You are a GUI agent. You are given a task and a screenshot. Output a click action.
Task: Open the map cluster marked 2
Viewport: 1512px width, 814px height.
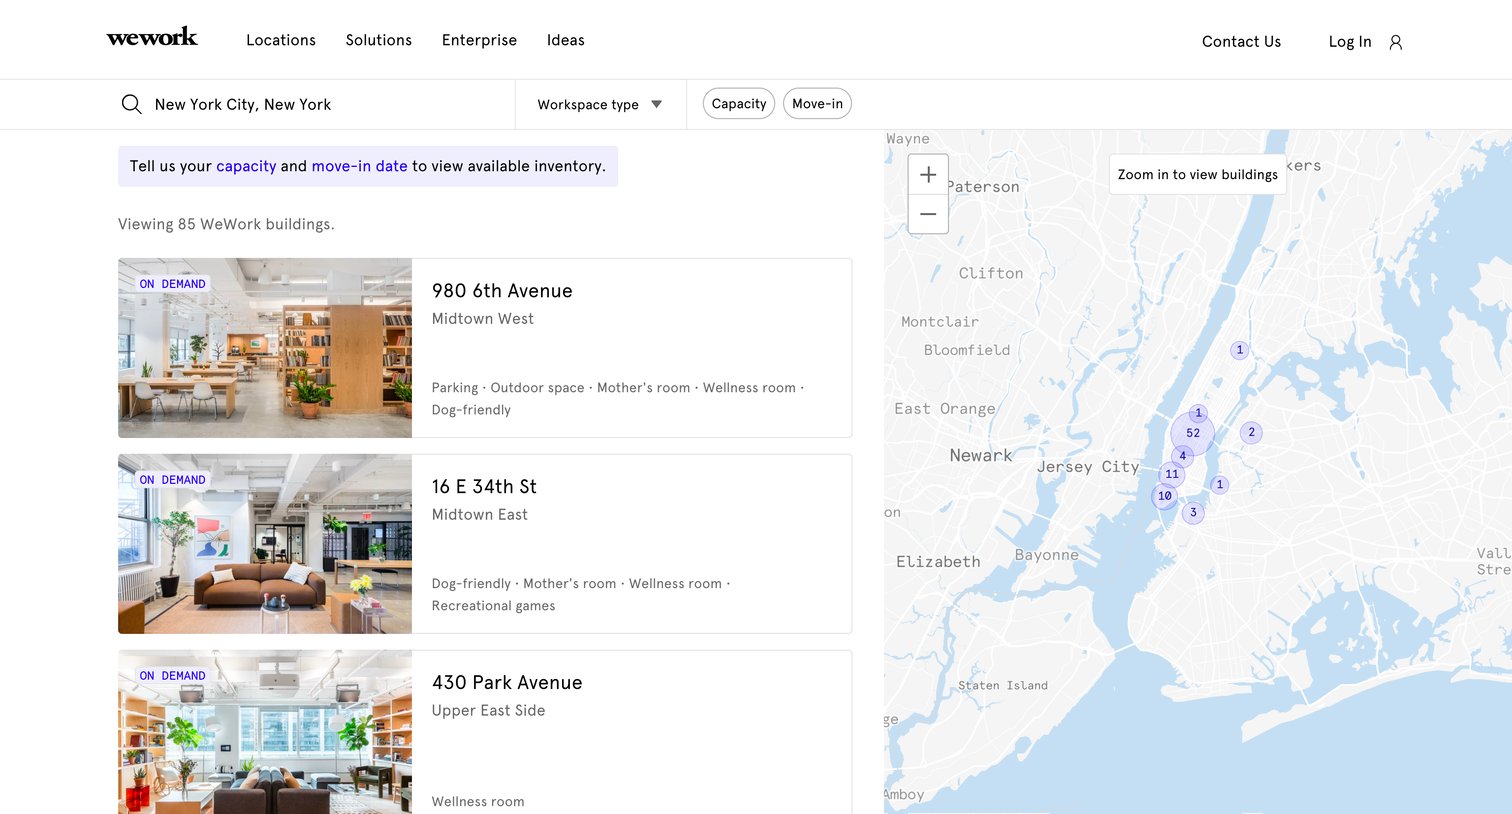(x=1251, y=433)
